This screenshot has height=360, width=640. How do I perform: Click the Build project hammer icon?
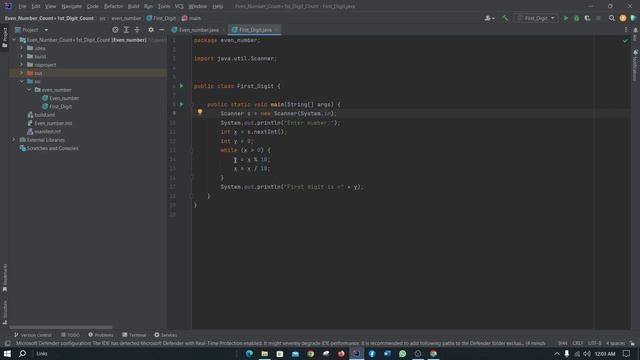505,18
